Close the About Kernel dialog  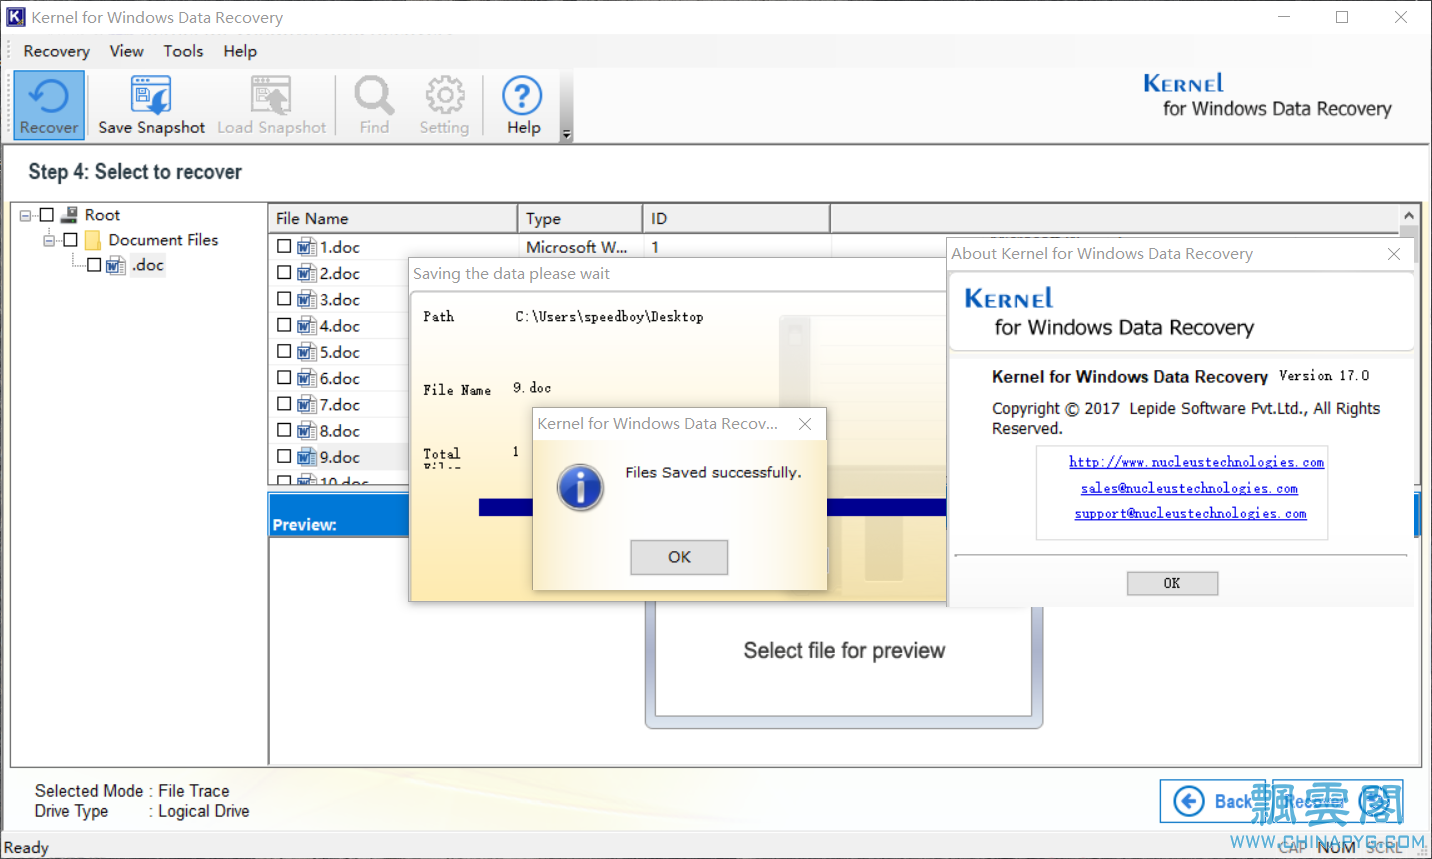point(1394,254)
